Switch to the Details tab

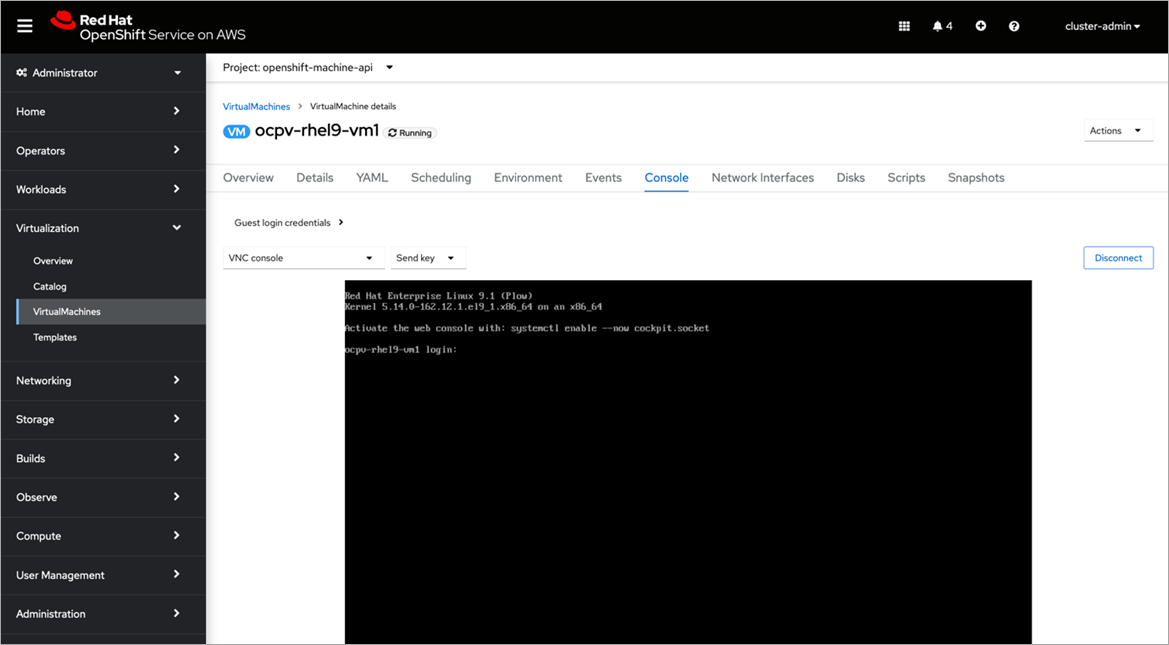(315, 177)
